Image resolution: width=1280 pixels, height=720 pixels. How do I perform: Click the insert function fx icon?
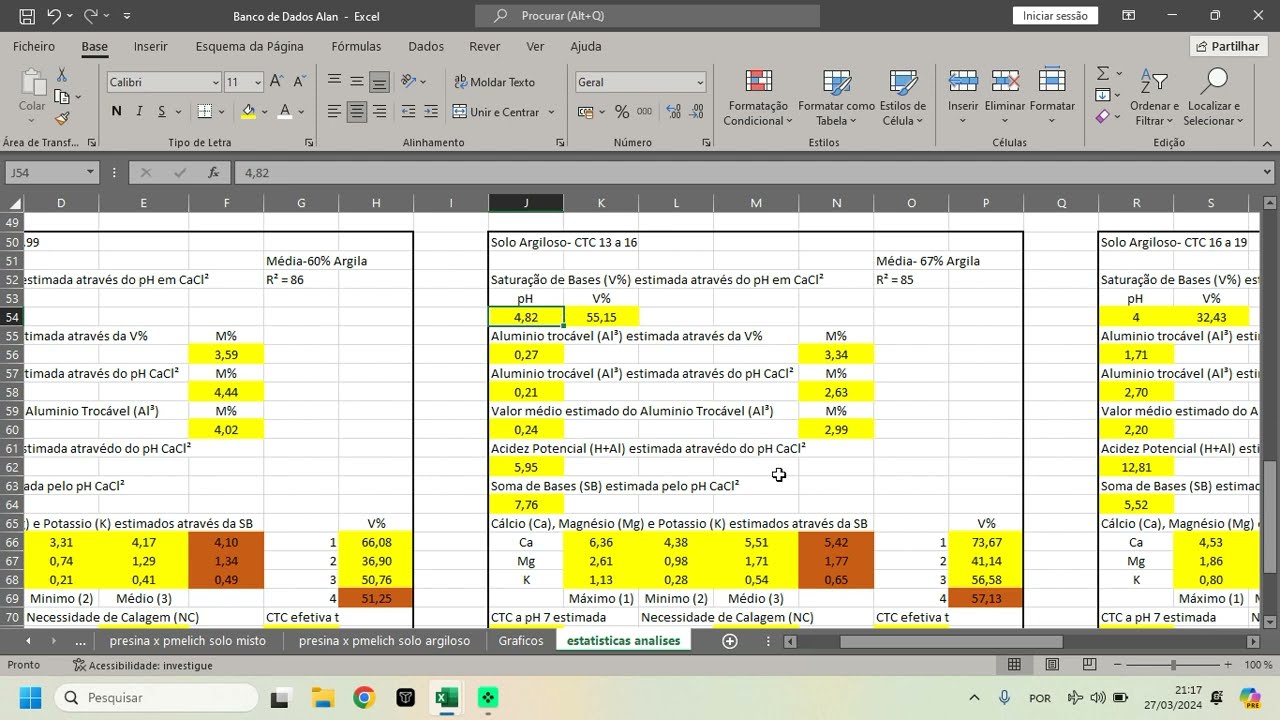[x=213, y=172]
